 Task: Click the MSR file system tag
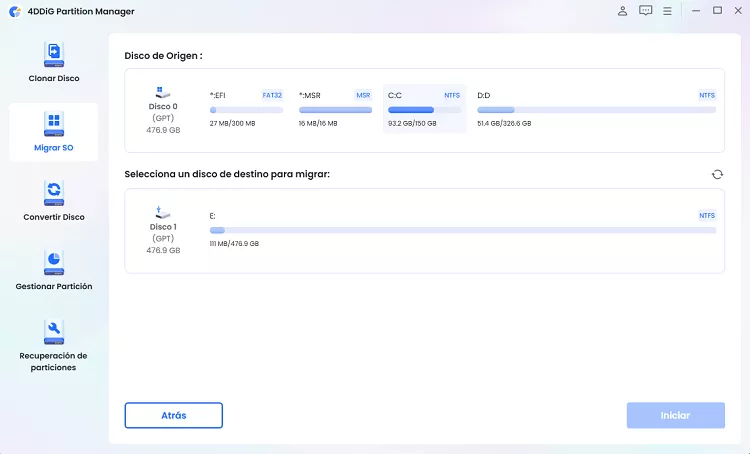[x=363, y=95]
